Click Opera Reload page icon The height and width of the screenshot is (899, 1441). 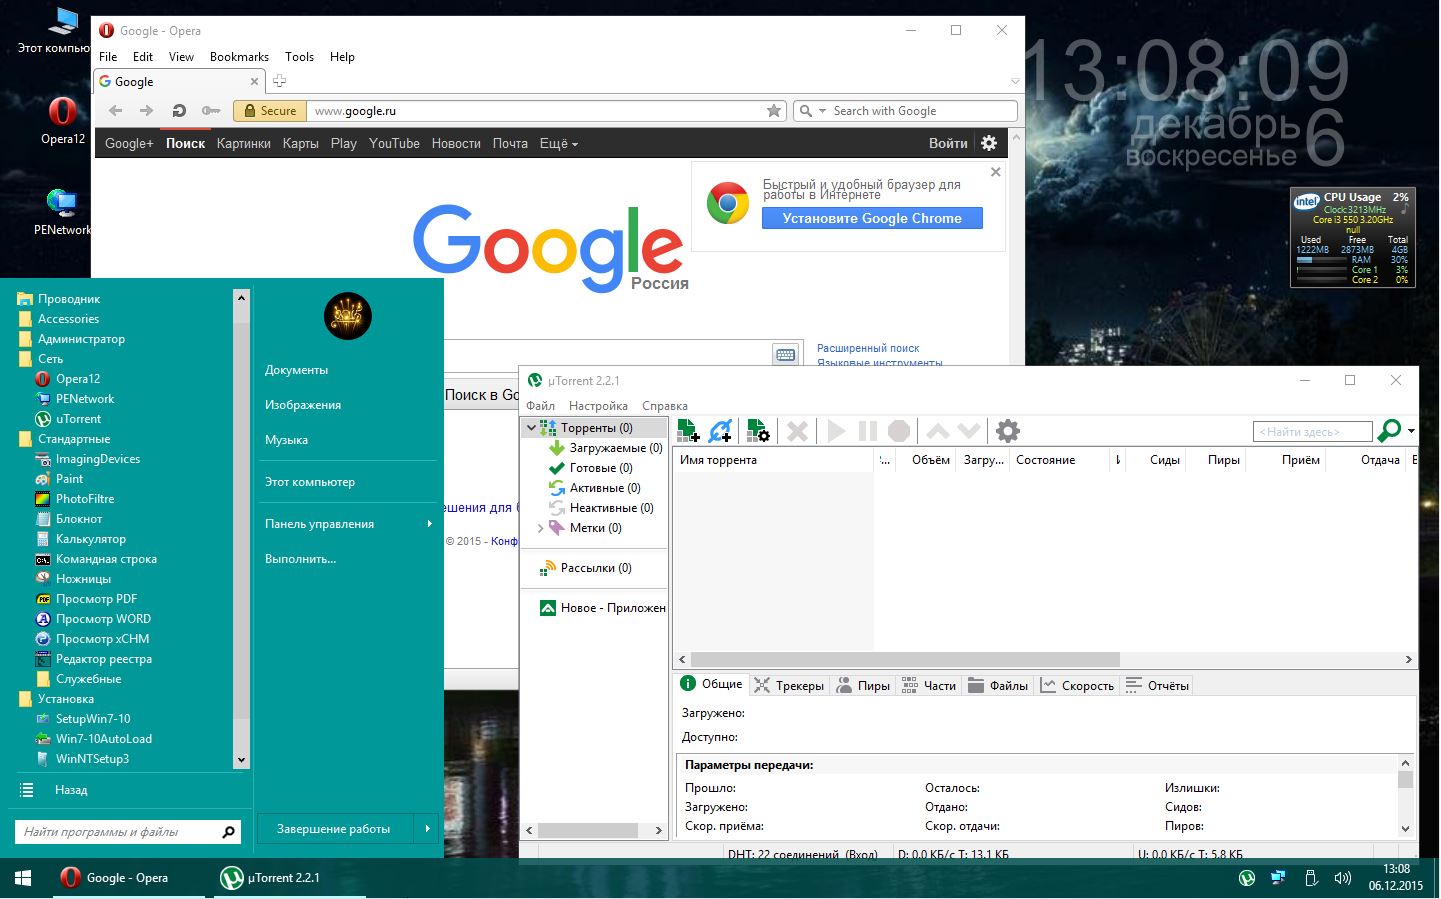coord(179,111)
